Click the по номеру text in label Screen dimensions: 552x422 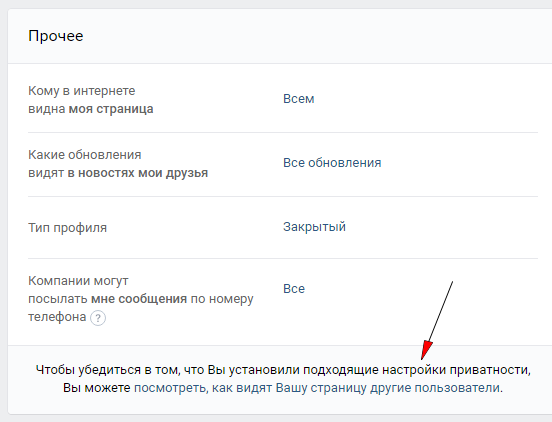pos(222,299)
